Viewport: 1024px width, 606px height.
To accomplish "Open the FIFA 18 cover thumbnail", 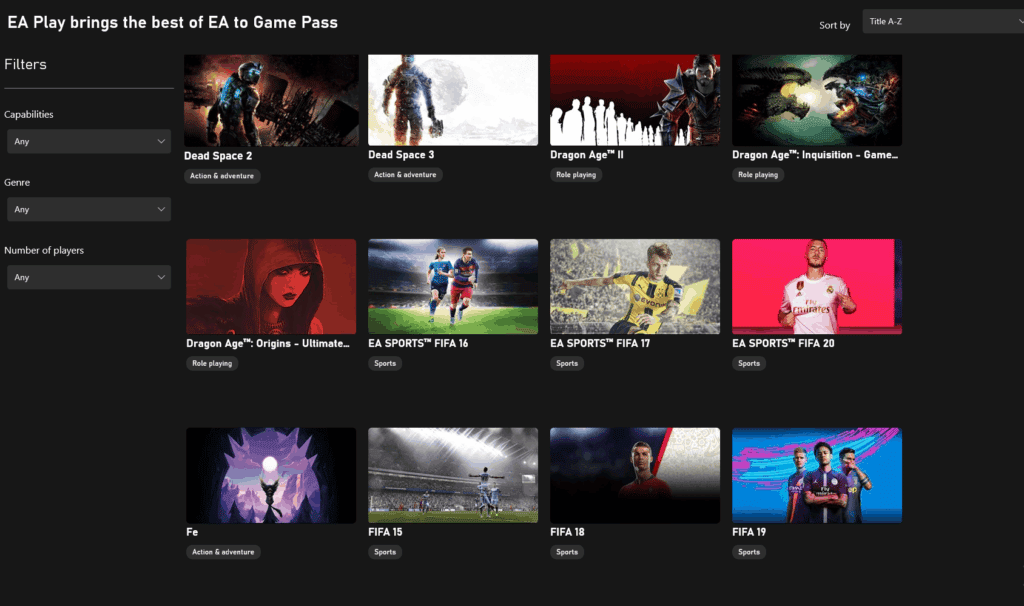I will coord(635,475).
